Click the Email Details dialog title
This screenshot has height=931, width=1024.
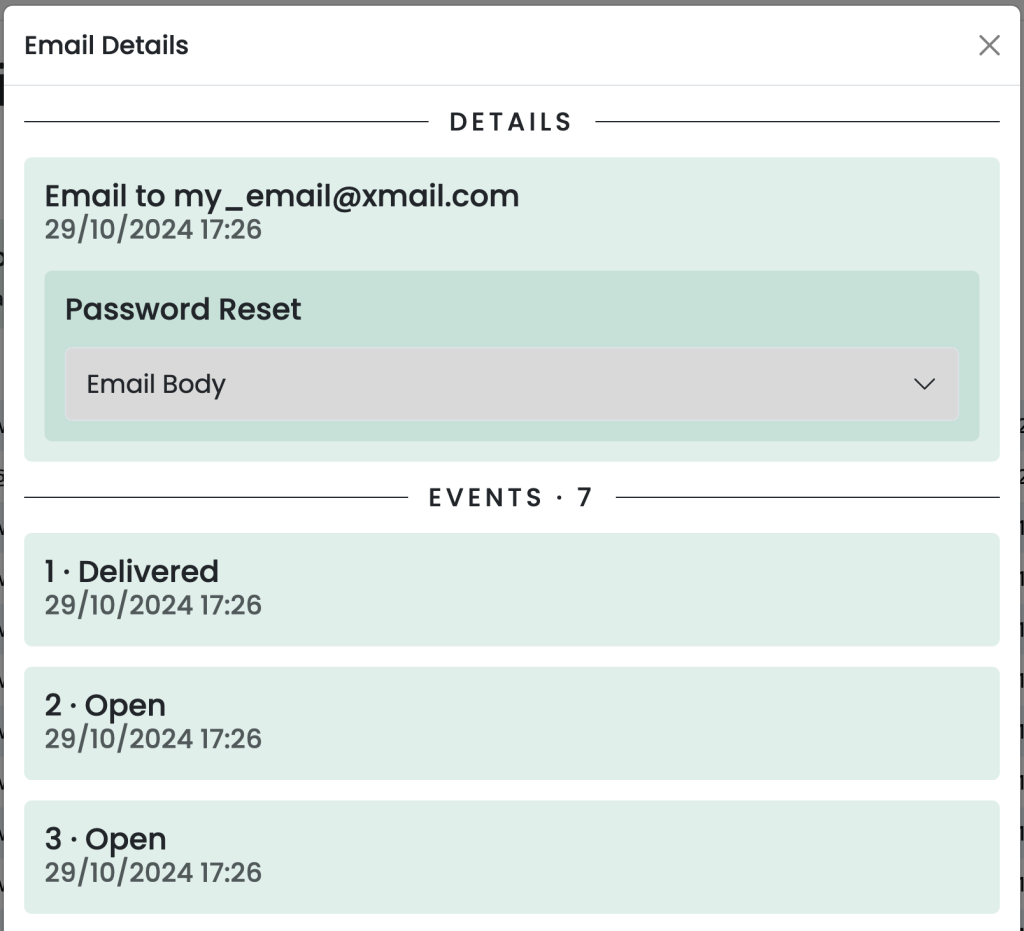[106, 46]
